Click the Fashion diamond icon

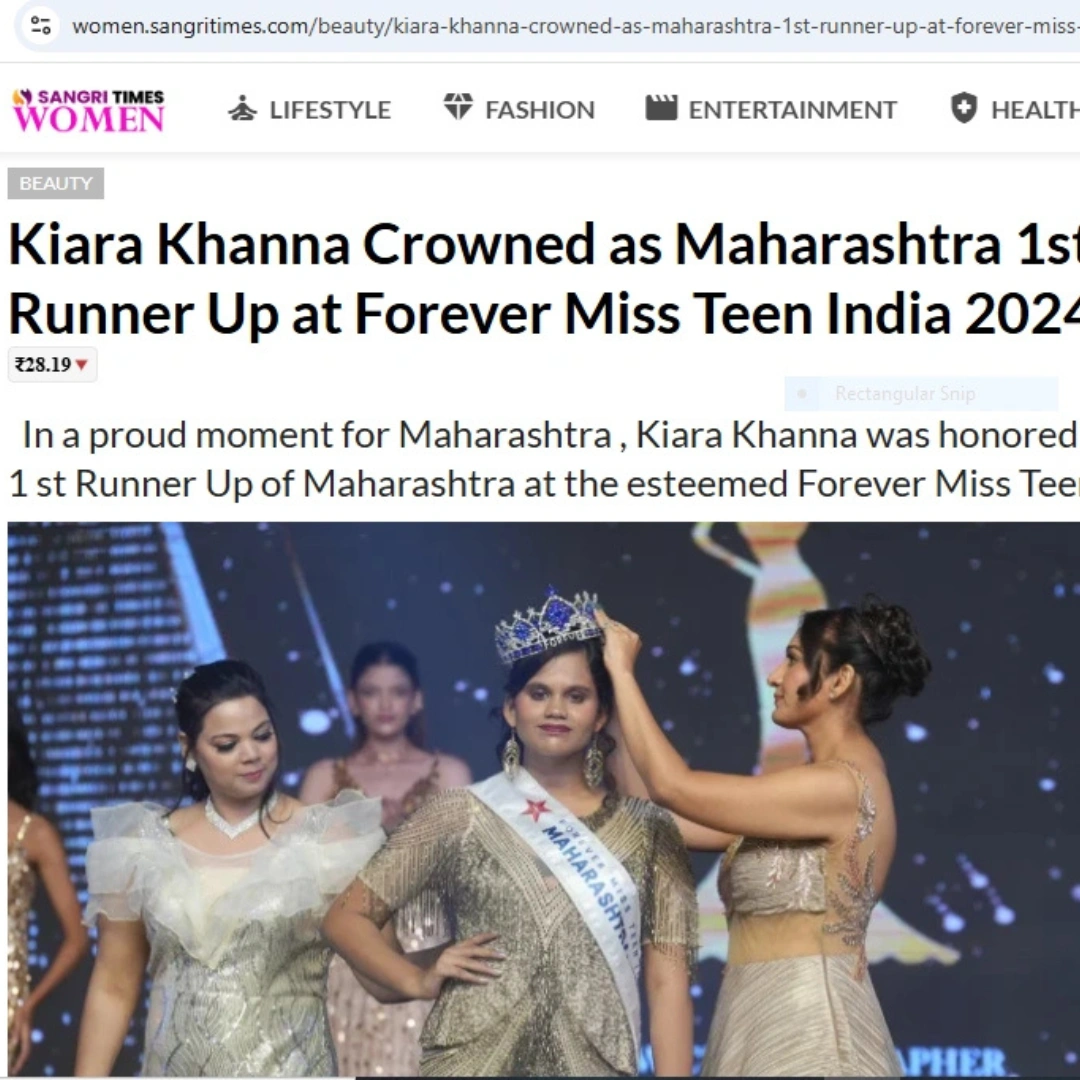[458, 107]
